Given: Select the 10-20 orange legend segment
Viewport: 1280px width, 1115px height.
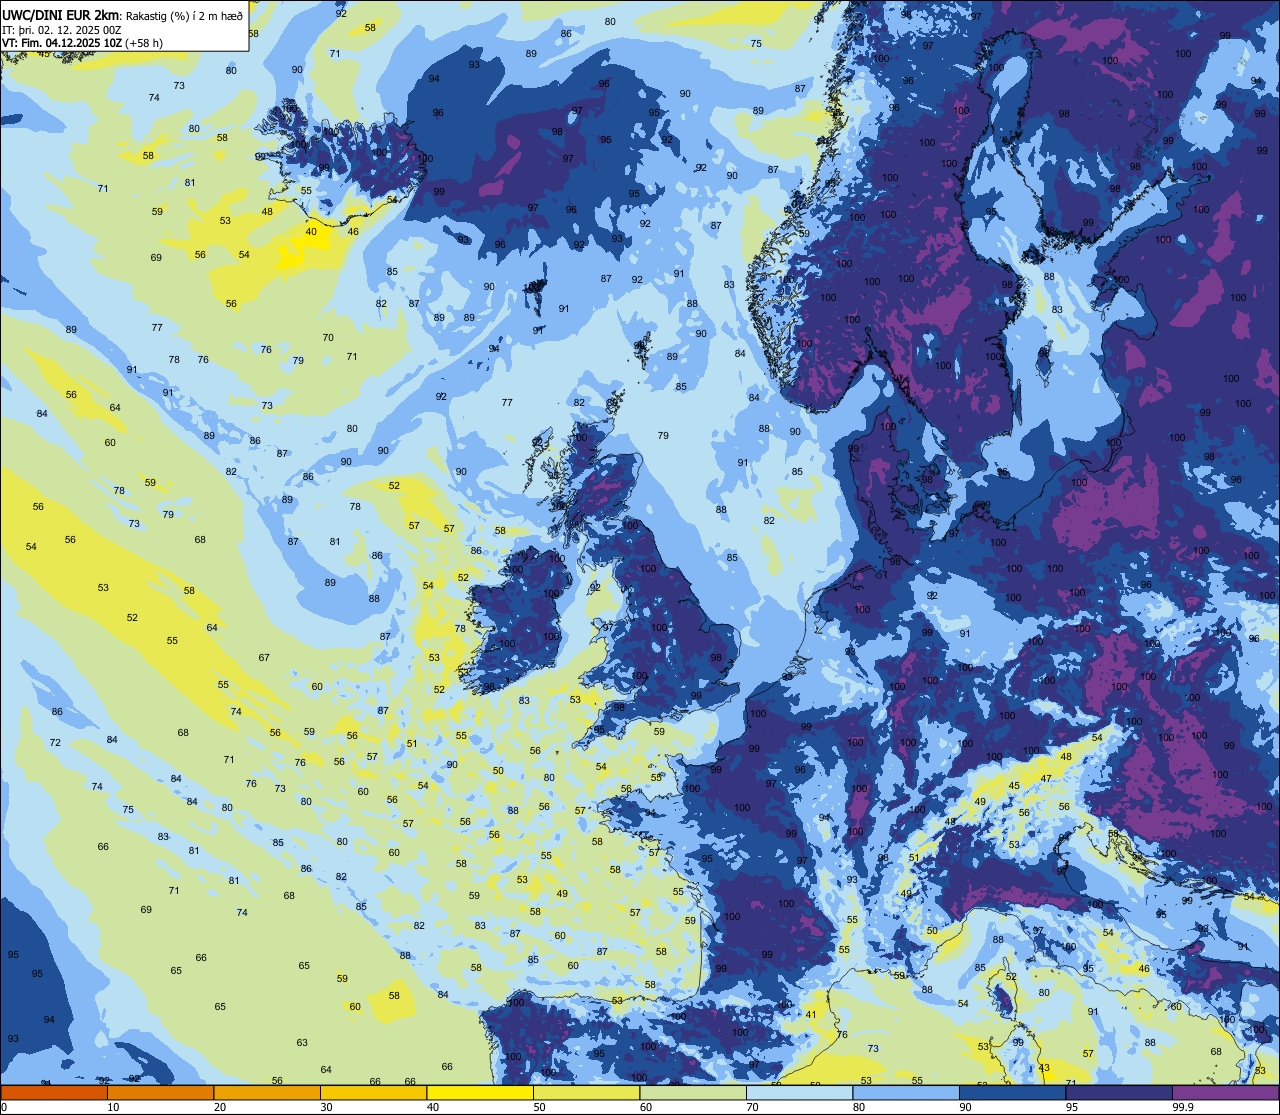Looking at the screenshot, I should (x=160, y=1093).
